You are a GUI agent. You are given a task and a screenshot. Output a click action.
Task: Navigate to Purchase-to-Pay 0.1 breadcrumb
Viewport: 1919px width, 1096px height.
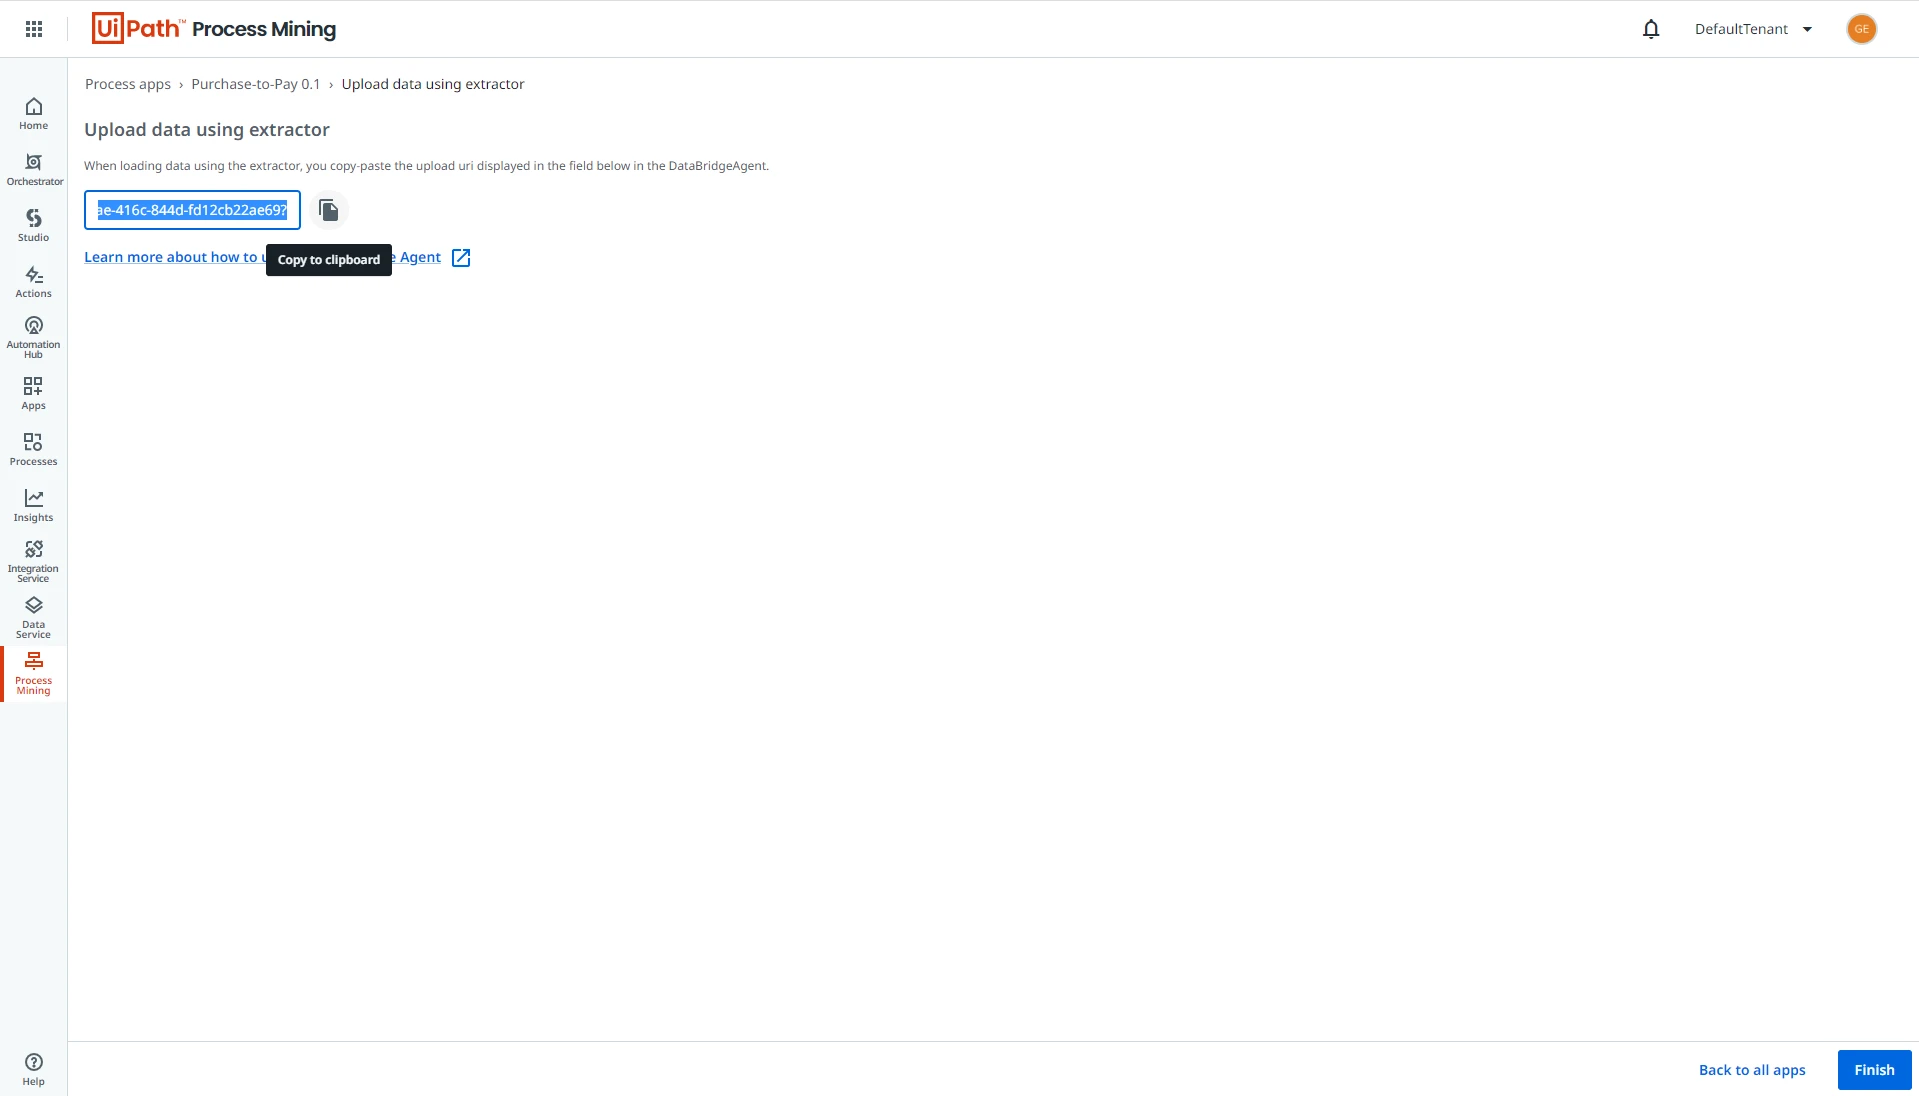[256, 84]
